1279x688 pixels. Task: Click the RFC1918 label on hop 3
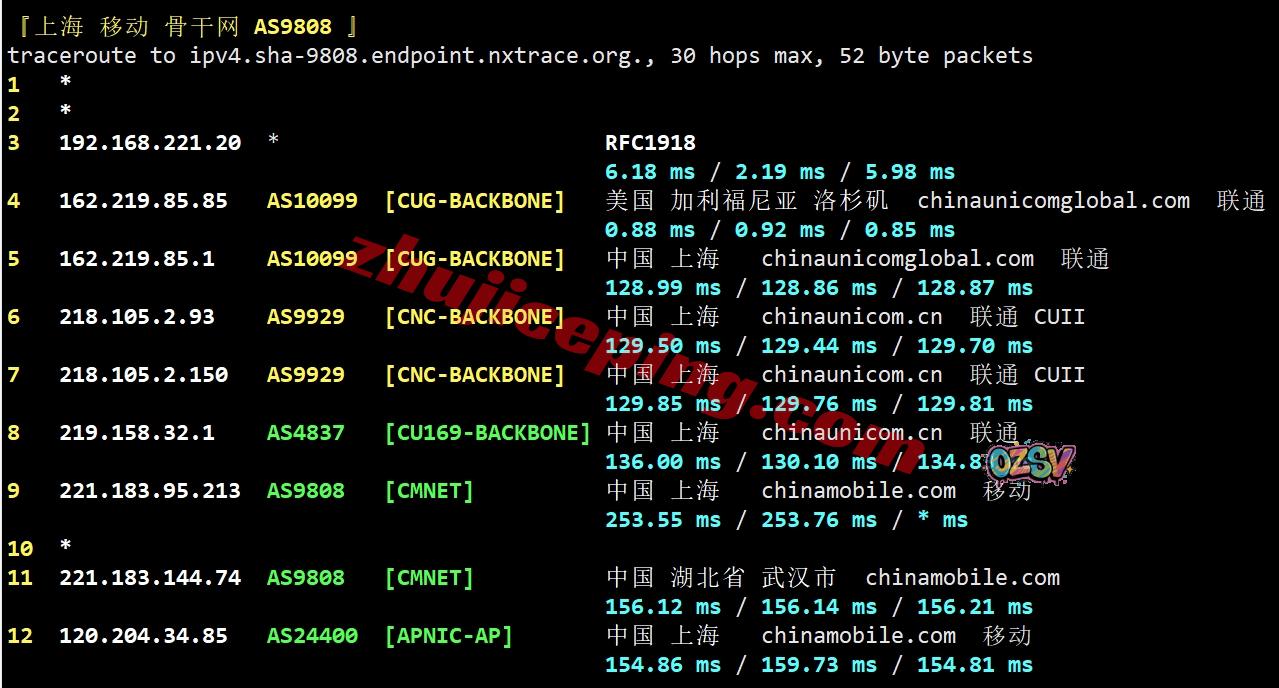pyautogui.click(x=650, y=143)
